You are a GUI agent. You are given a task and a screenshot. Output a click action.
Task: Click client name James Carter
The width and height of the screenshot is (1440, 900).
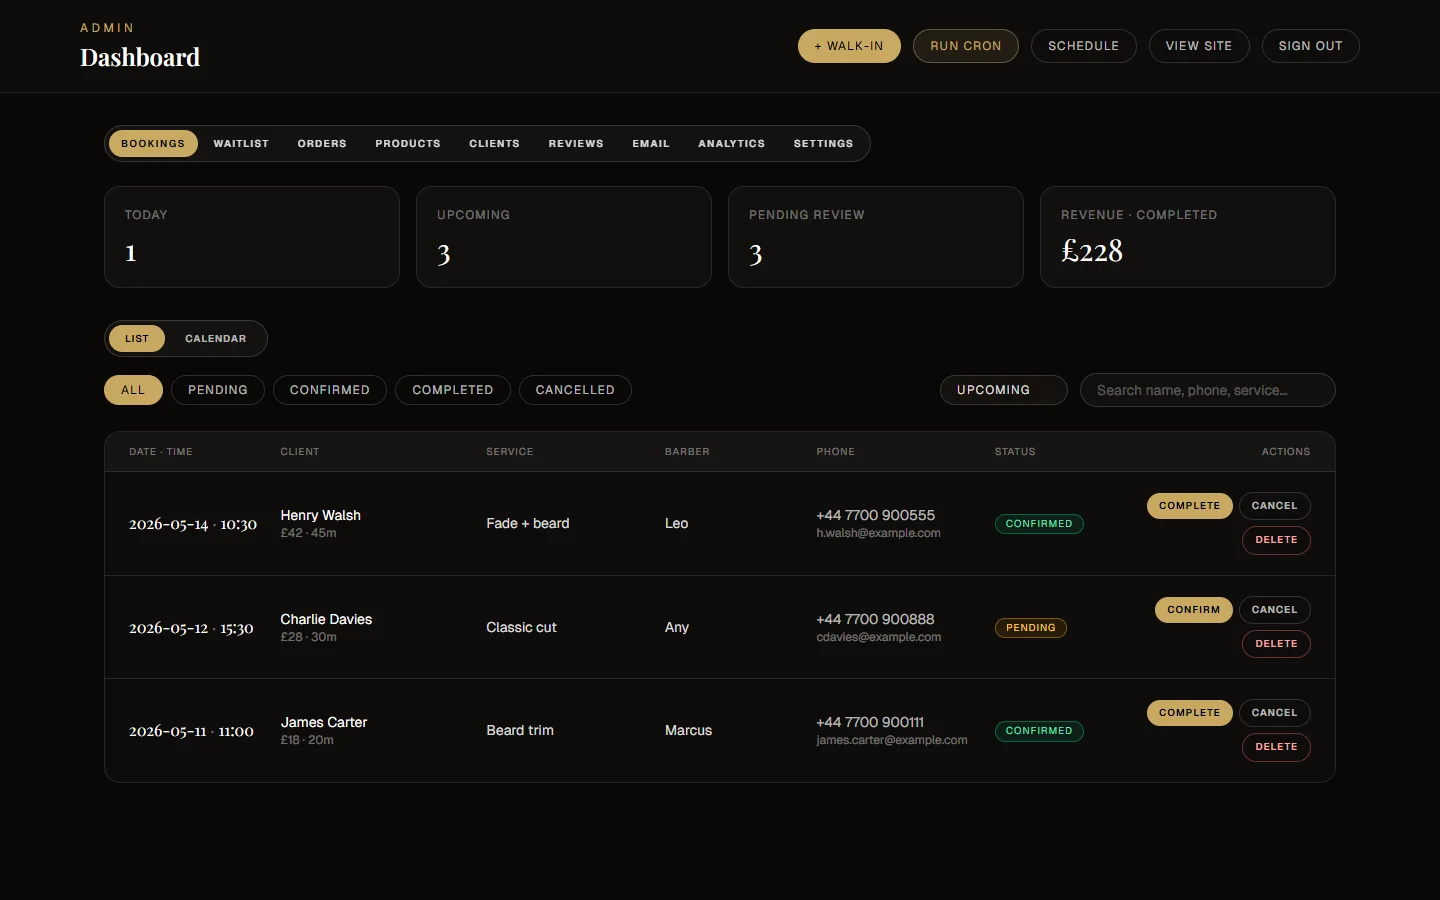coord(324,722)
